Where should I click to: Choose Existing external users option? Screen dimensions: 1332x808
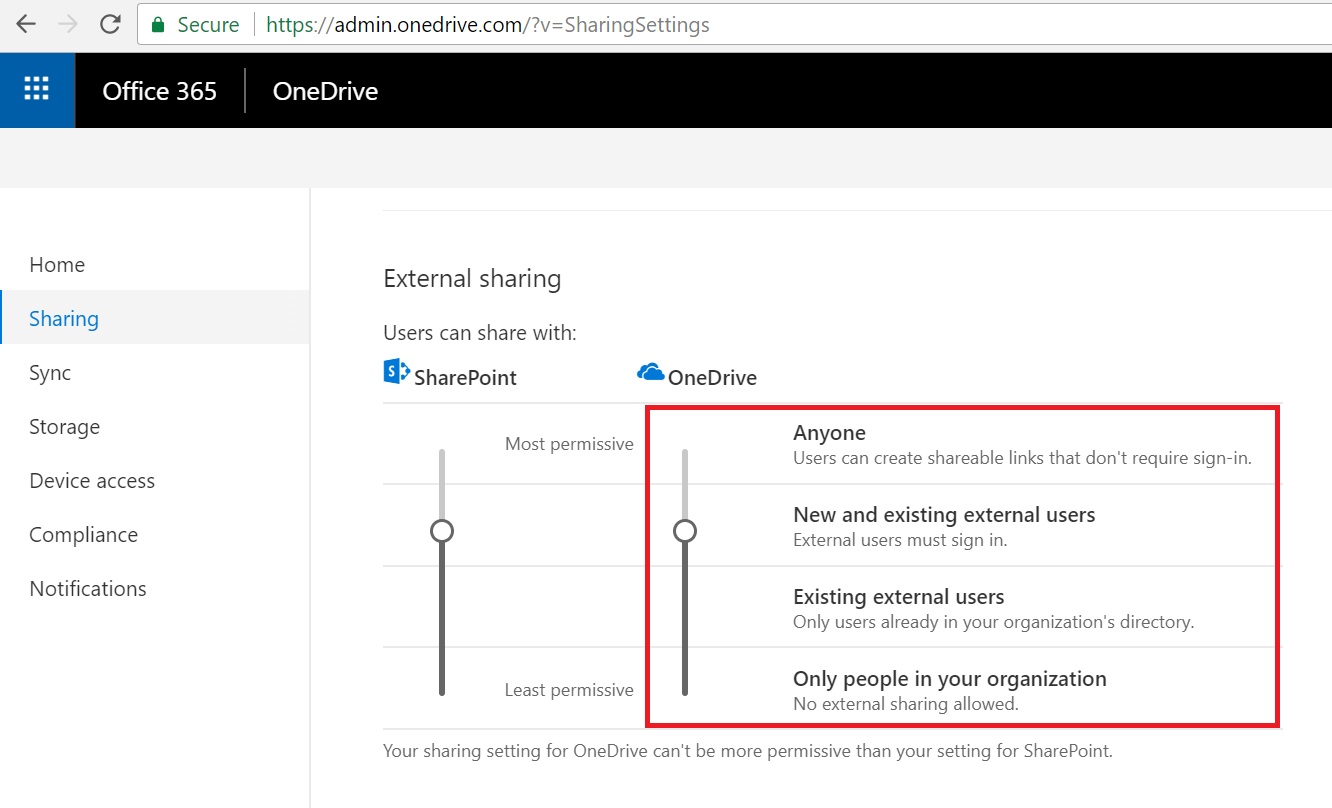click(898, 597)
